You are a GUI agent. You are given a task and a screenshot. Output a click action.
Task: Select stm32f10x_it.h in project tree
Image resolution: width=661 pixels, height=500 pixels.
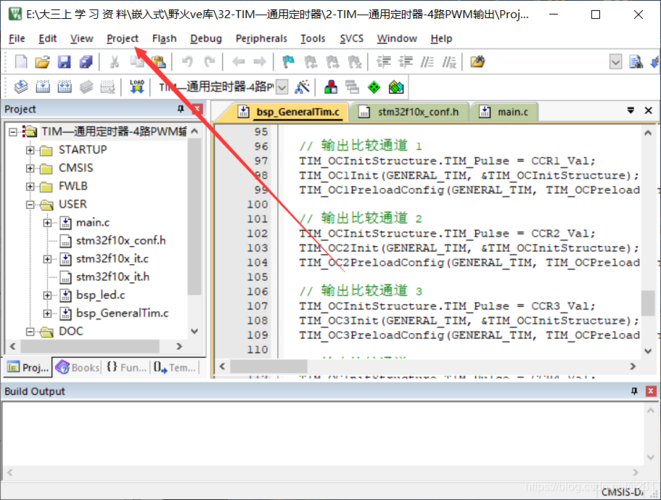[113, 277]
